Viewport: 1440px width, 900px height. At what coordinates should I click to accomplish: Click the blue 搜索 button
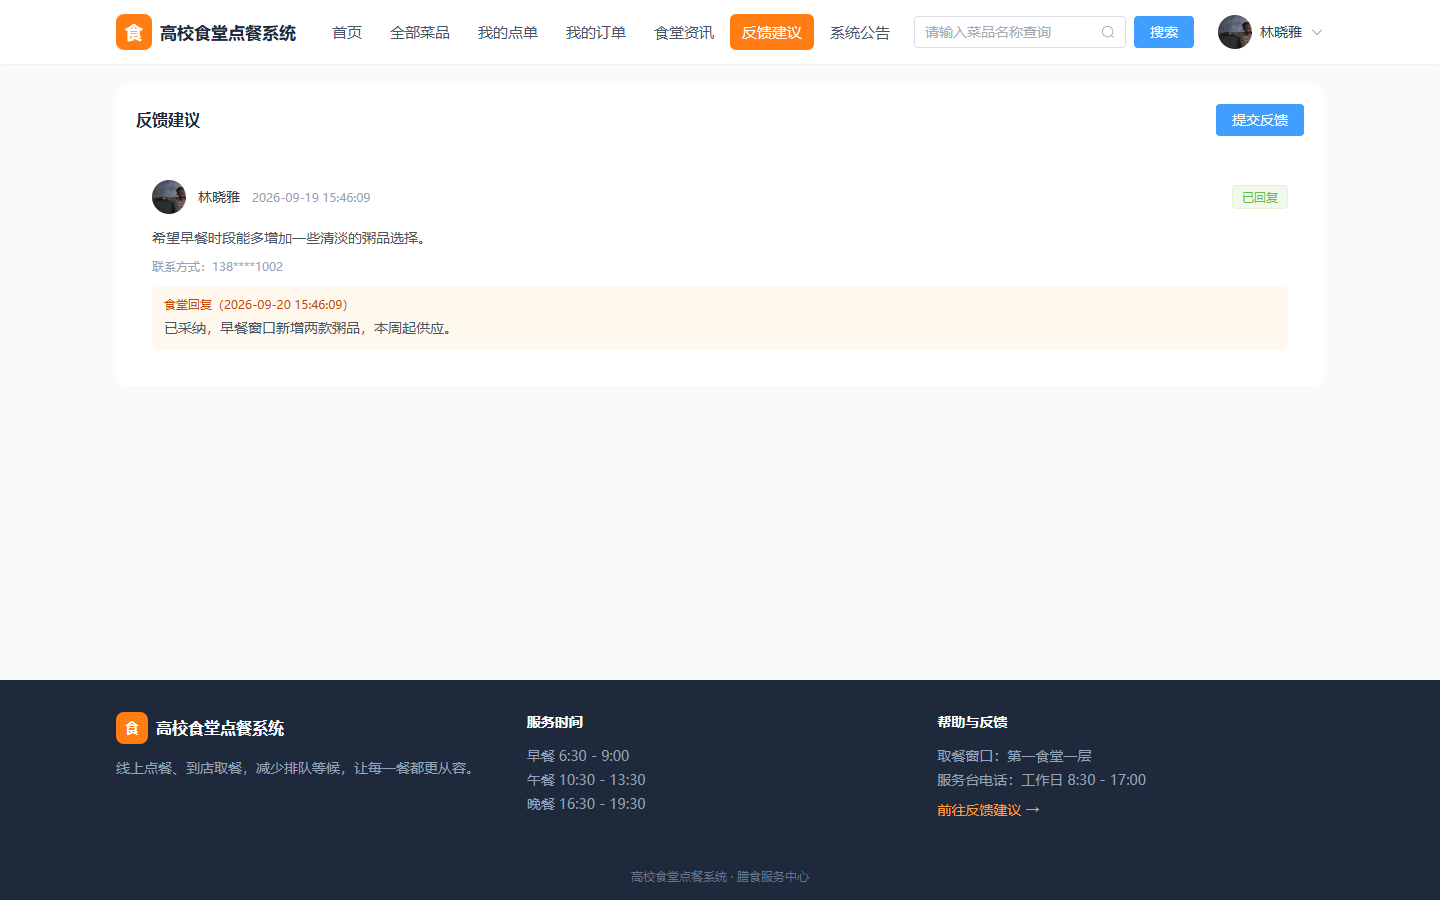(x=1164, y=32)
